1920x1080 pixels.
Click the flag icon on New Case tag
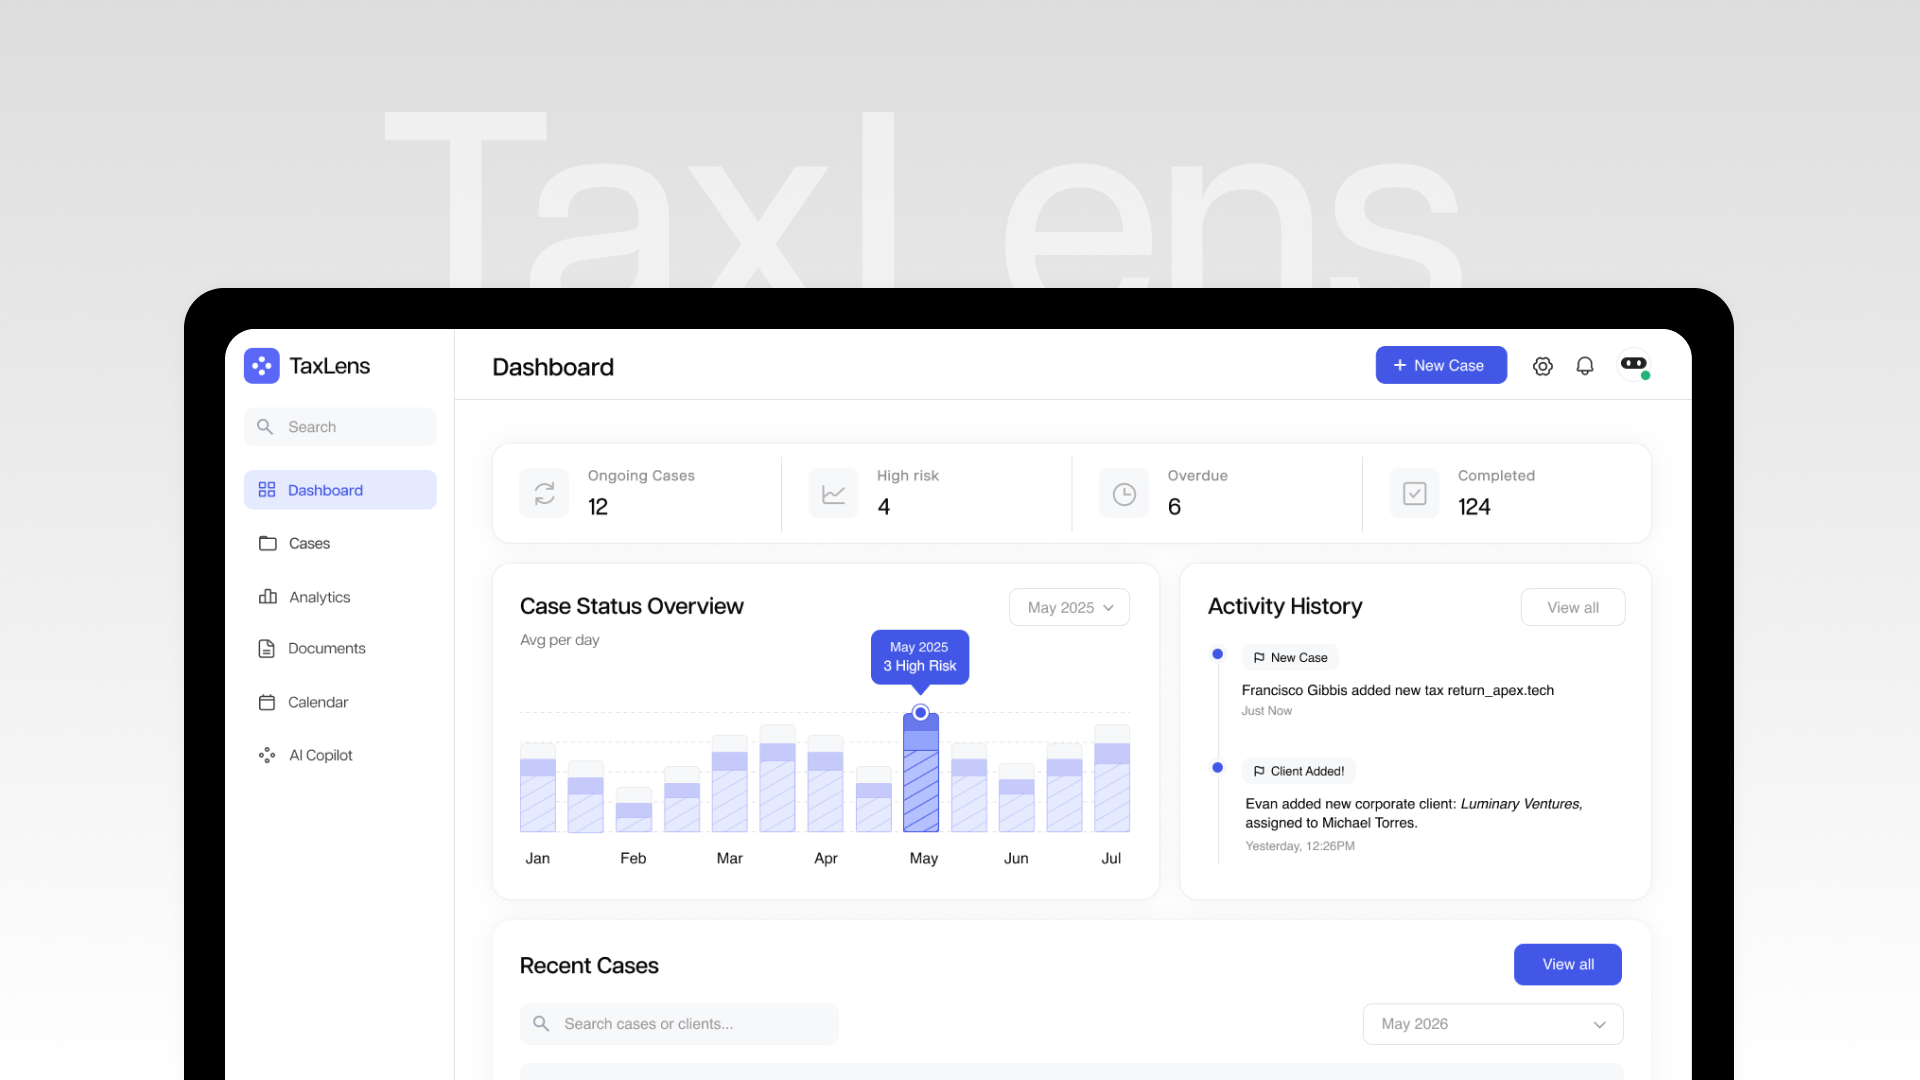1259,658
